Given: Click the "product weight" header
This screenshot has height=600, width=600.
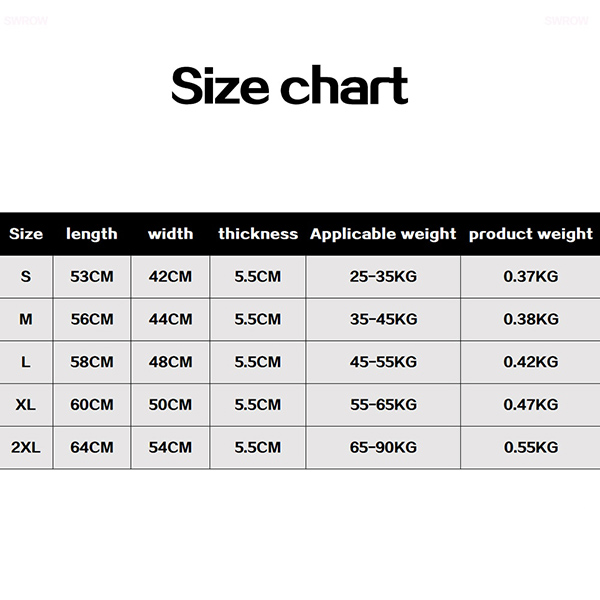Looking at the screenshot, I should click(x=530, y=234).
